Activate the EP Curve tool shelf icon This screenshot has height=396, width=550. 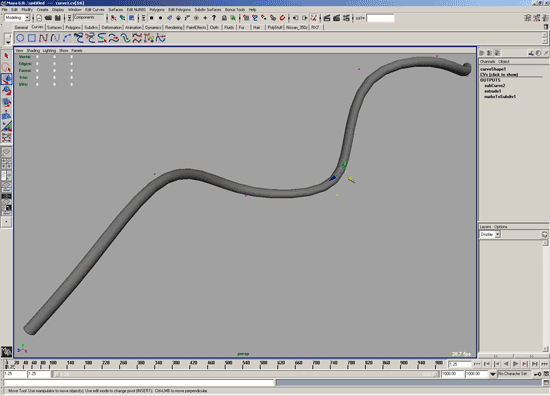pos(55,38)
